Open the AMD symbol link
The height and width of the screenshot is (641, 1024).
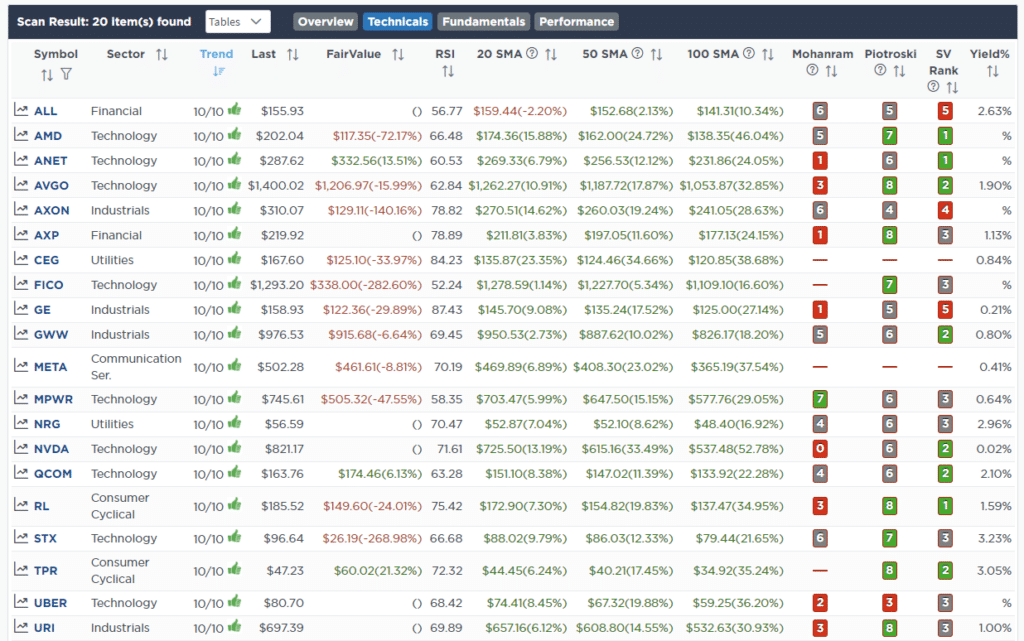click(48, 136)
